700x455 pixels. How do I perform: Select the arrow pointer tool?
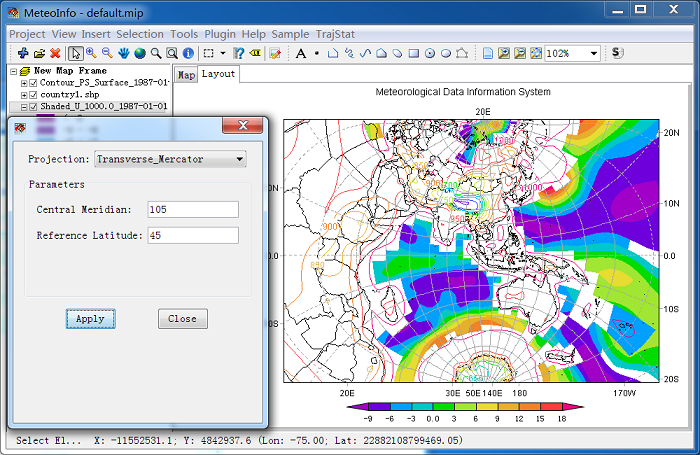pyautogui.click(x=75, y=53)
